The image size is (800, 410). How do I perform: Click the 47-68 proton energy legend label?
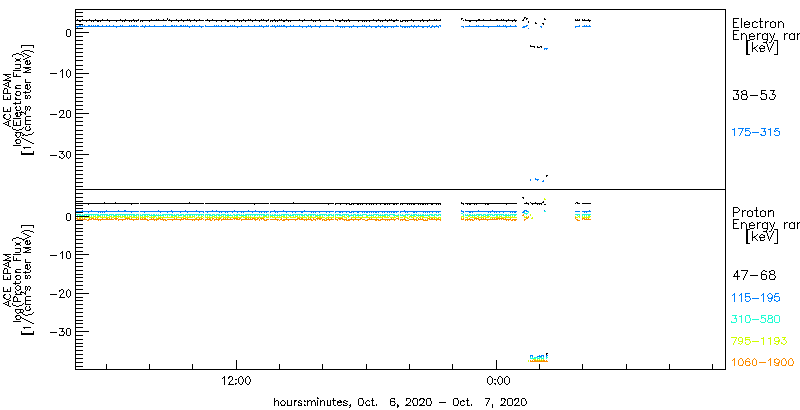(754, 275)
